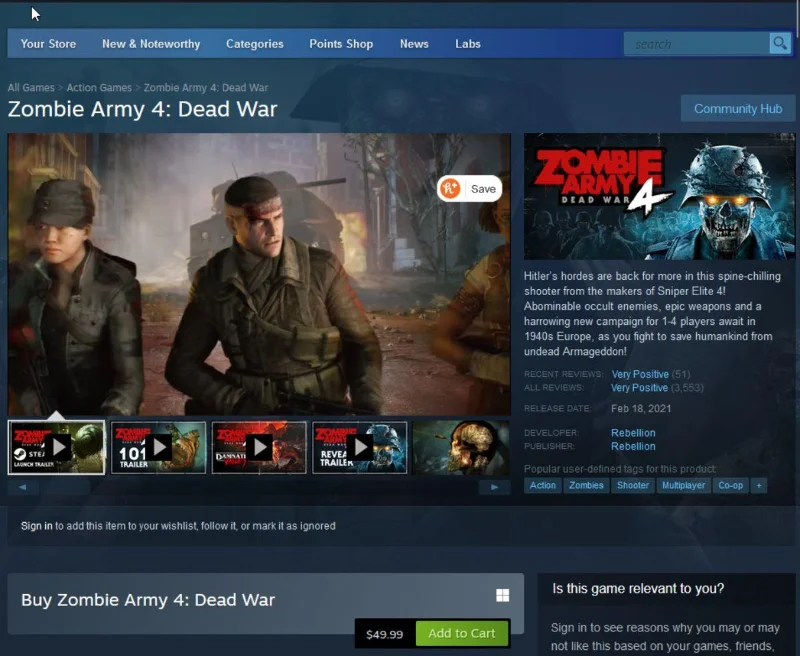
Task: Click the main video player area
Action: [259, 274]
